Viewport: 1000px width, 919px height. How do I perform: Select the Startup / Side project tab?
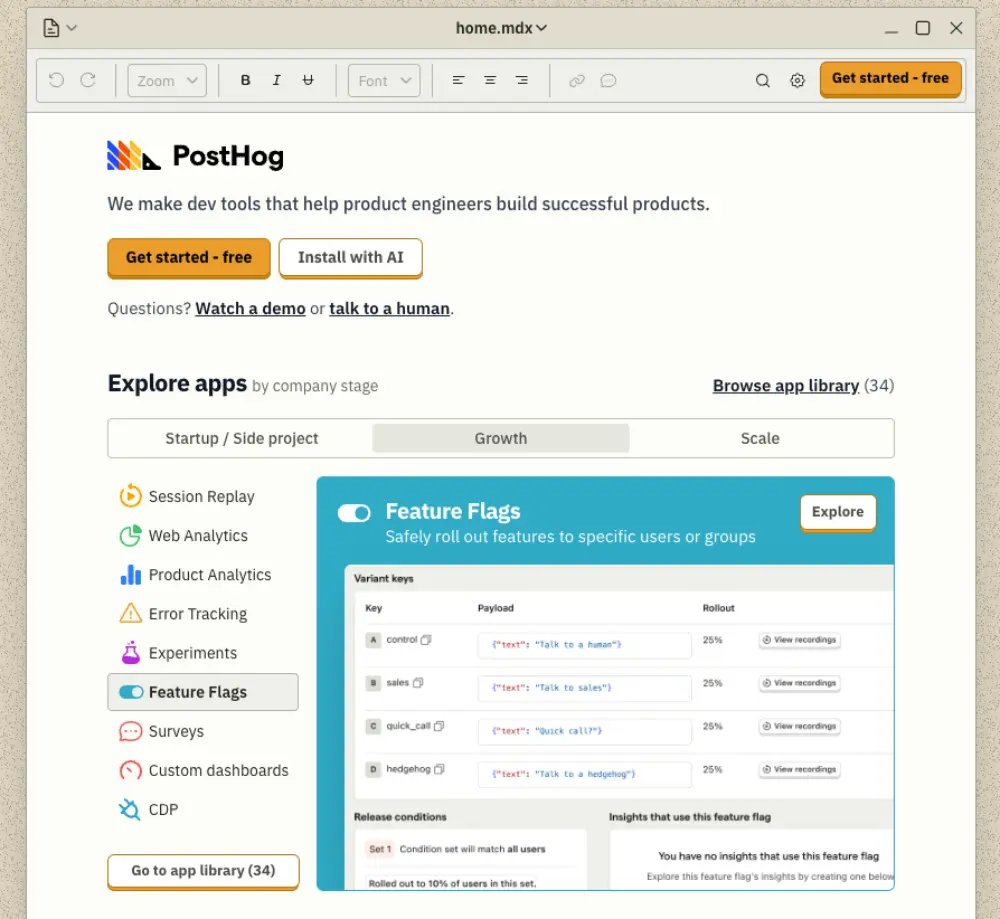tap(240, 438)
